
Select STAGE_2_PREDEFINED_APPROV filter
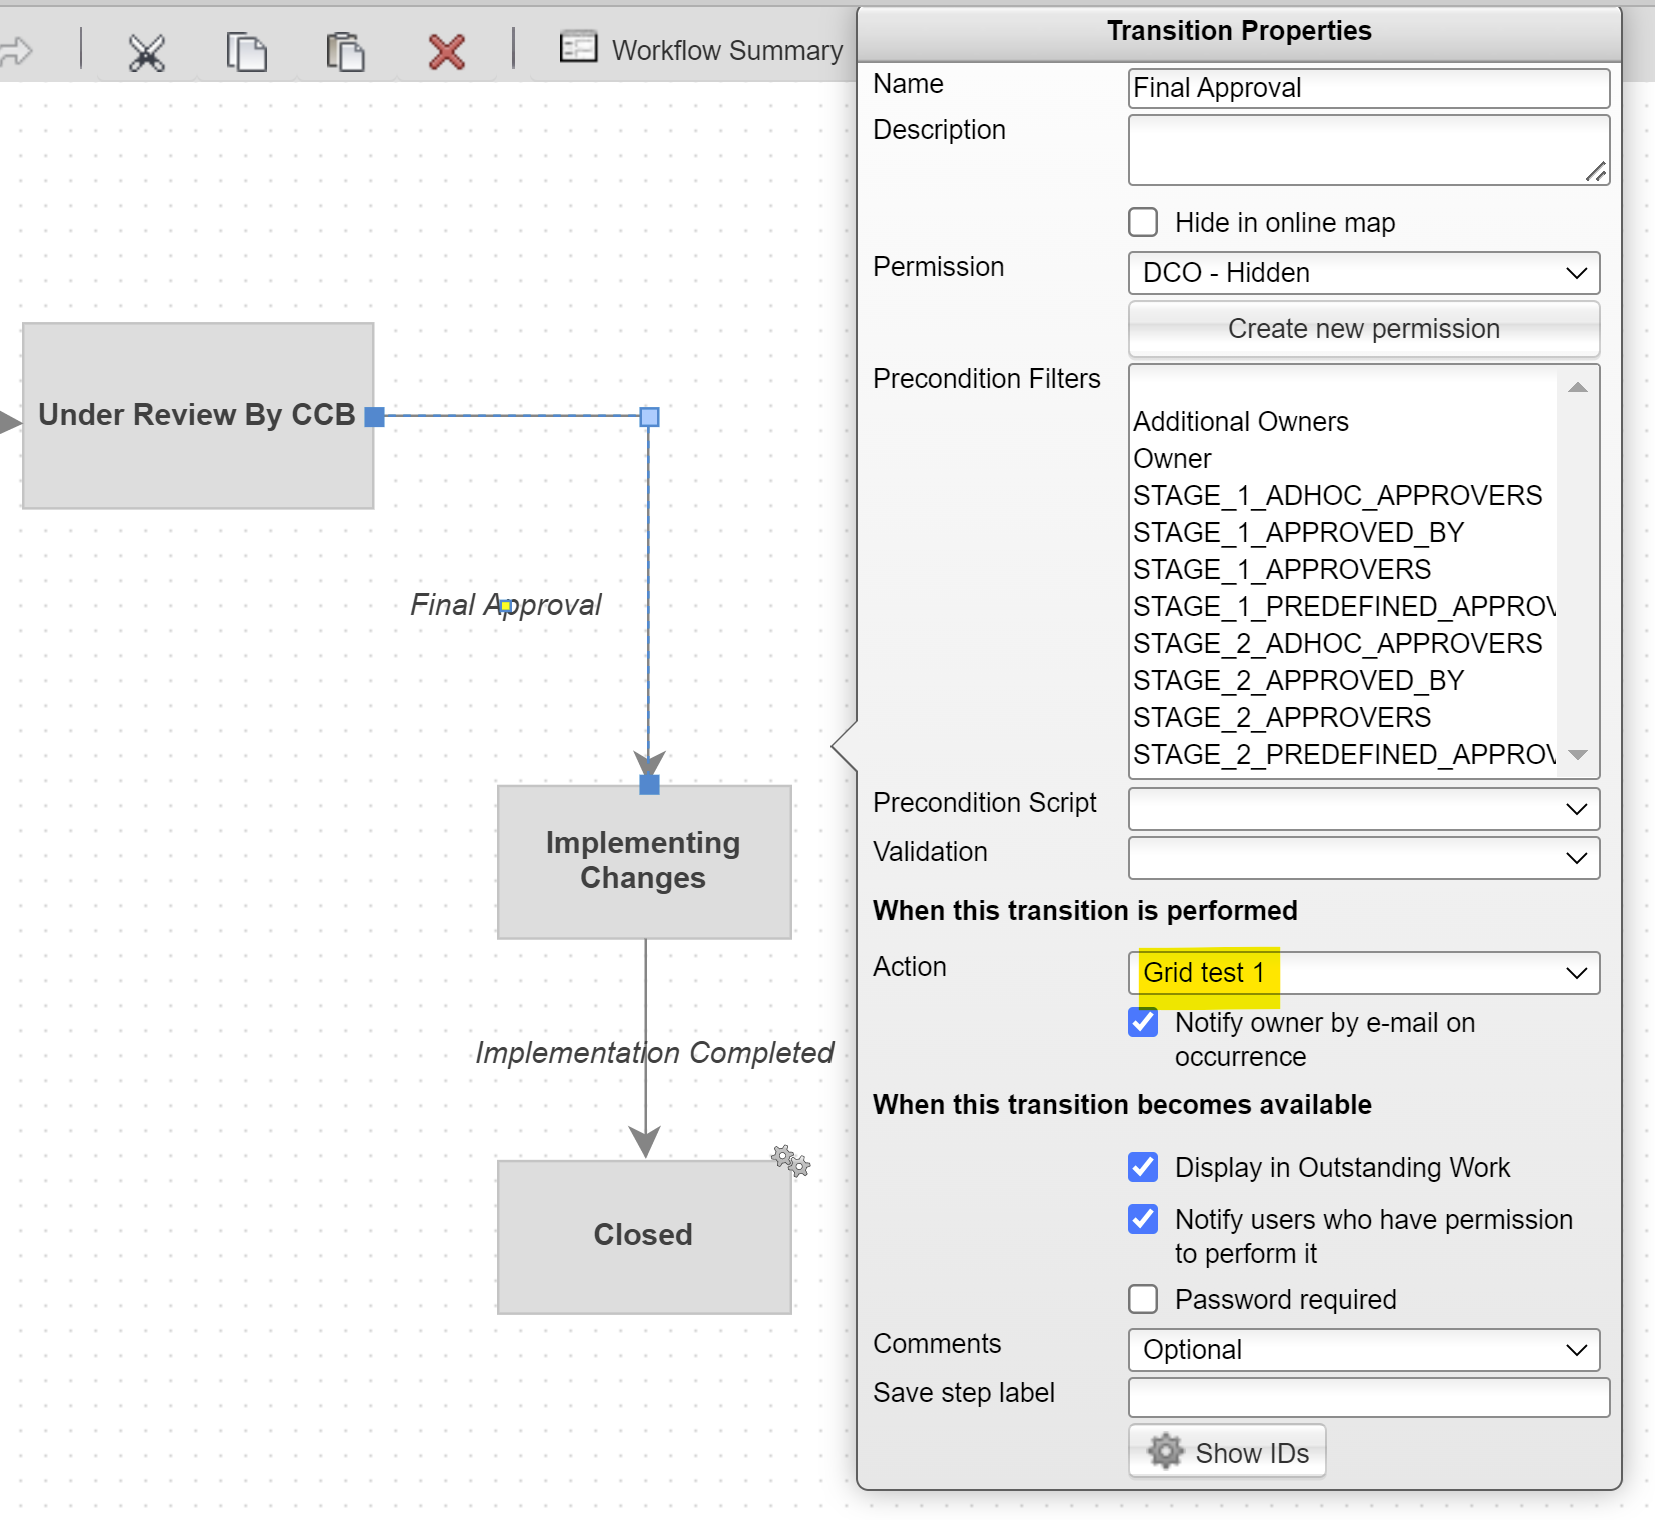(x=1343, y=755)
